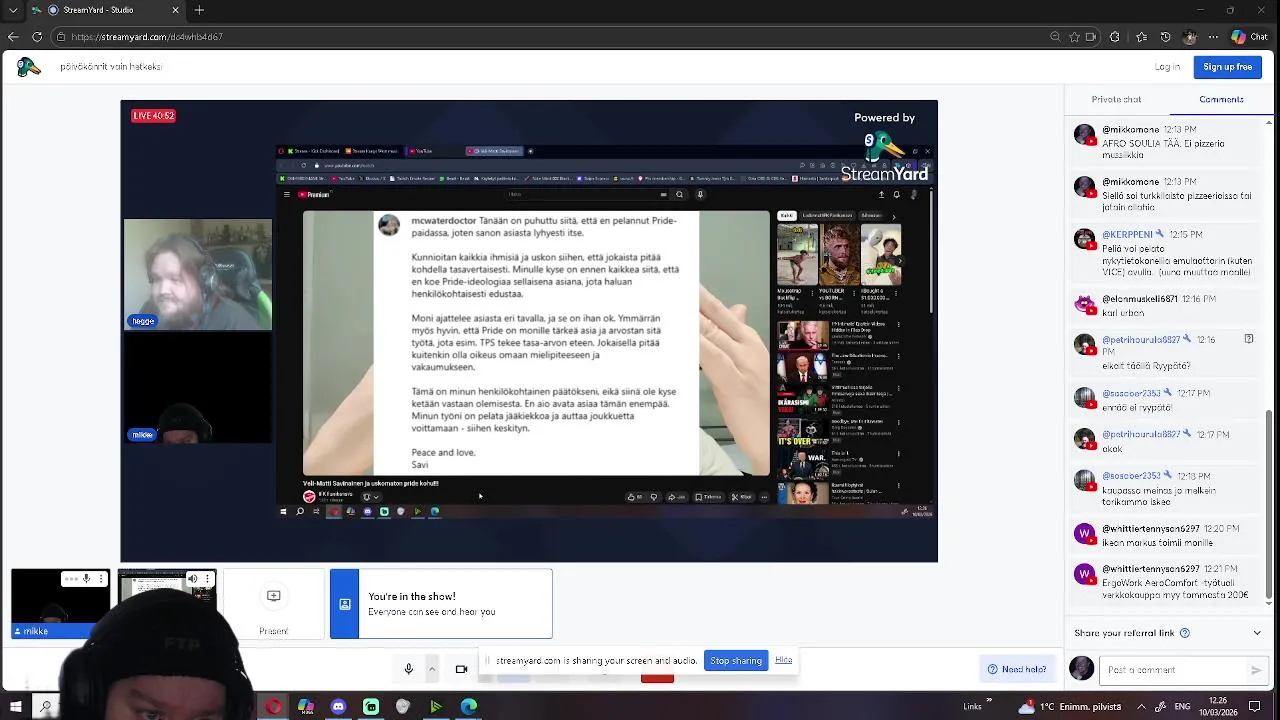
Task: Click the 'okok' comment message
Action: click(1112, 450)
